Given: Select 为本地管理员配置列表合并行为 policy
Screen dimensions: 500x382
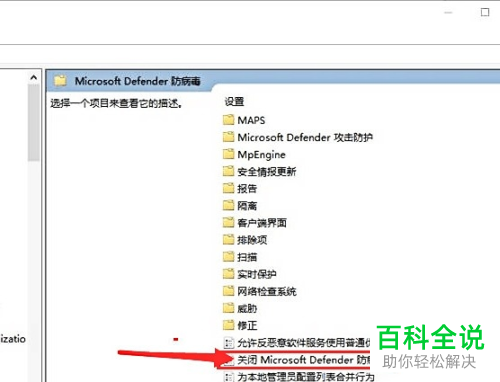Looking at the screenshot, I should [306, 377].
